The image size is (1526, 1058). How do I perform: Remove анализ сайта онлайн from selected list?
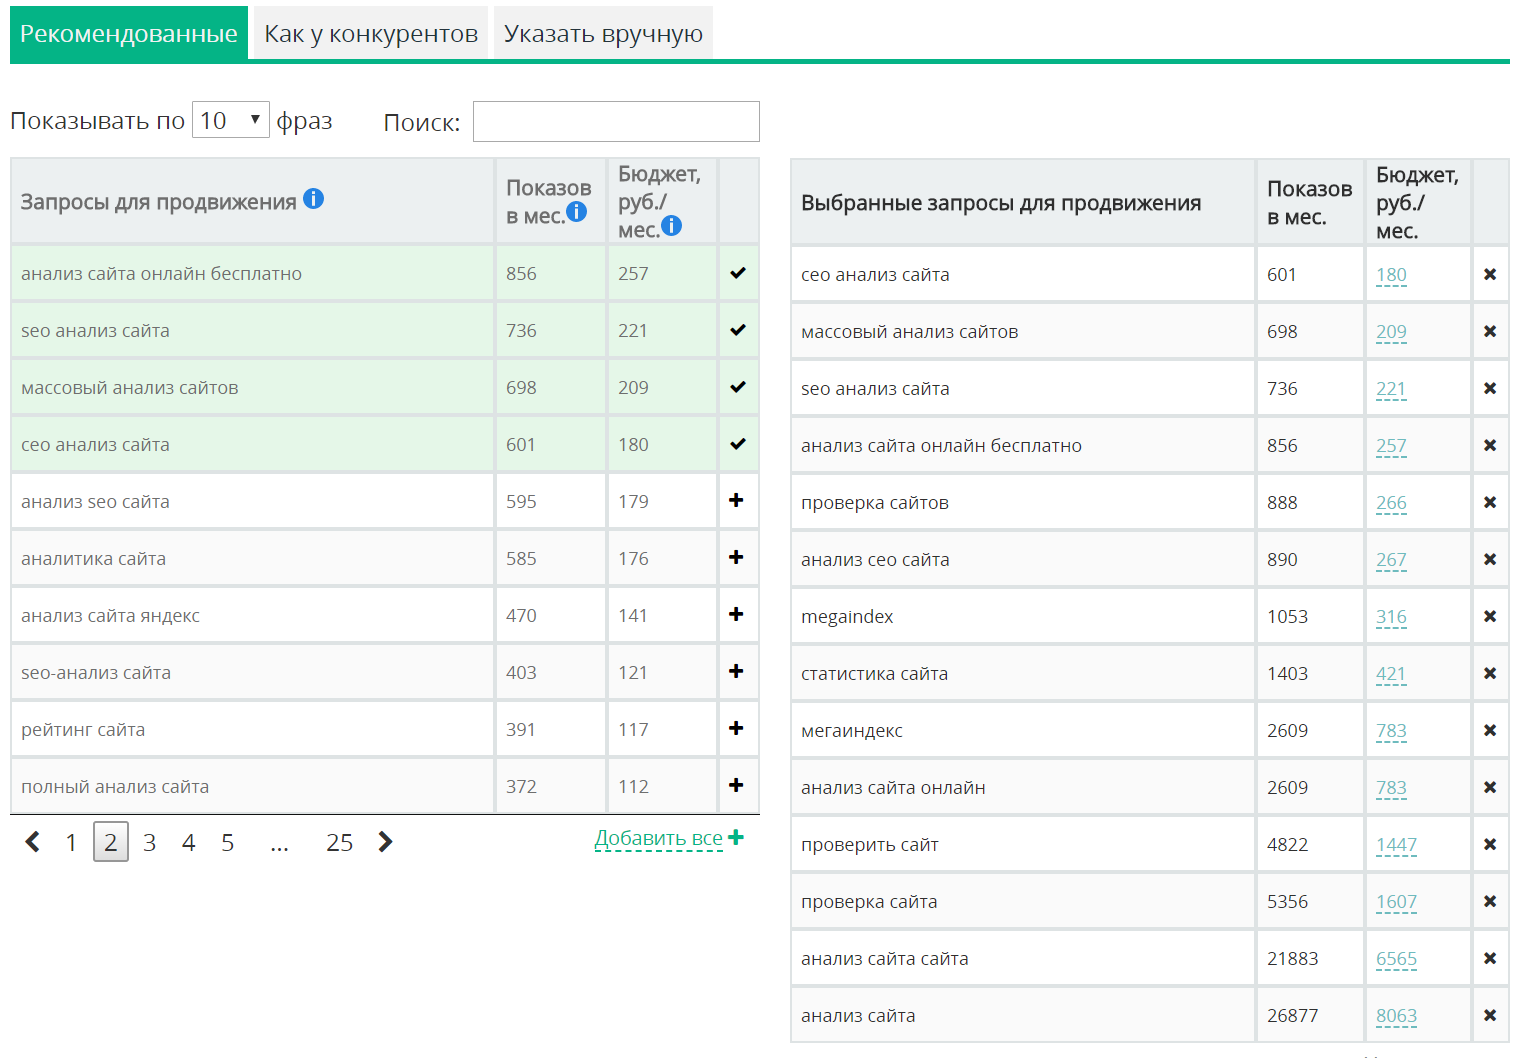pos(1490,787)
